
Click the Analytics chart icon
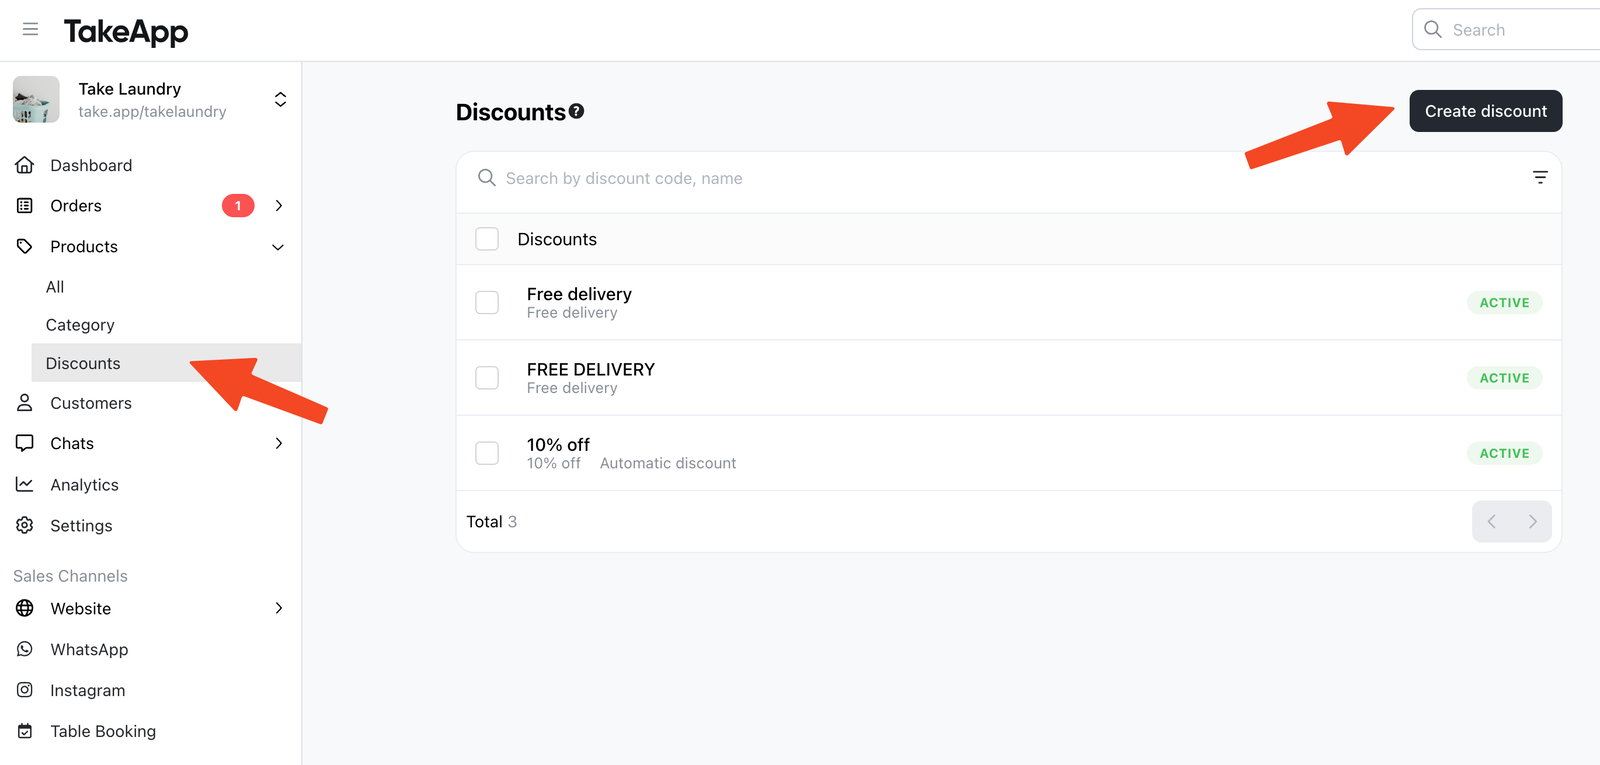(25, 484)
